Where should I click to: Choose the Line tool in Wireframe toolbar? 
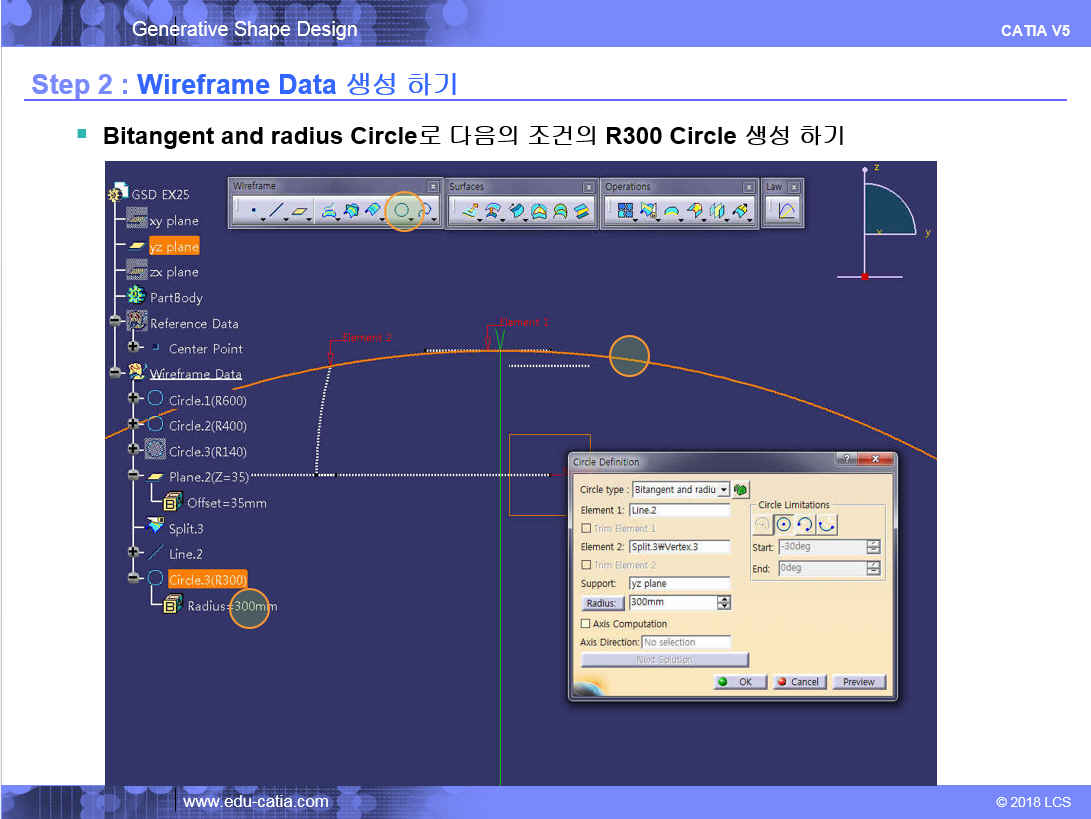(277, 211)
